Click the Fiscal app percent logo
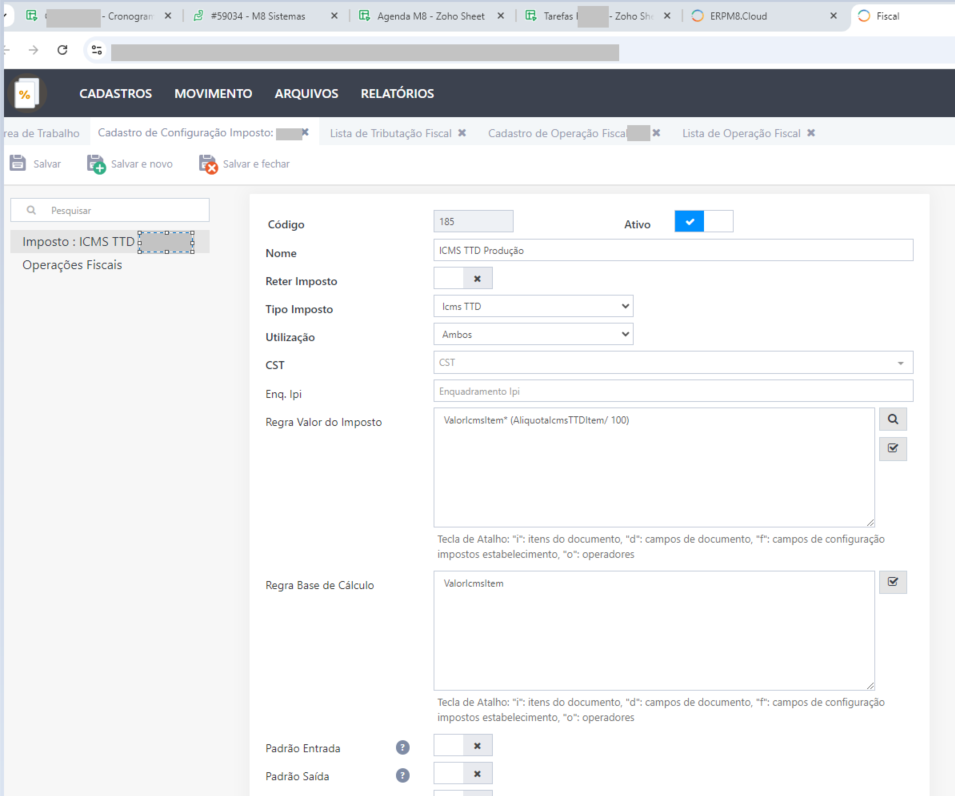The height and width of the screenshot is (796, 955). [x=26, y=93]
